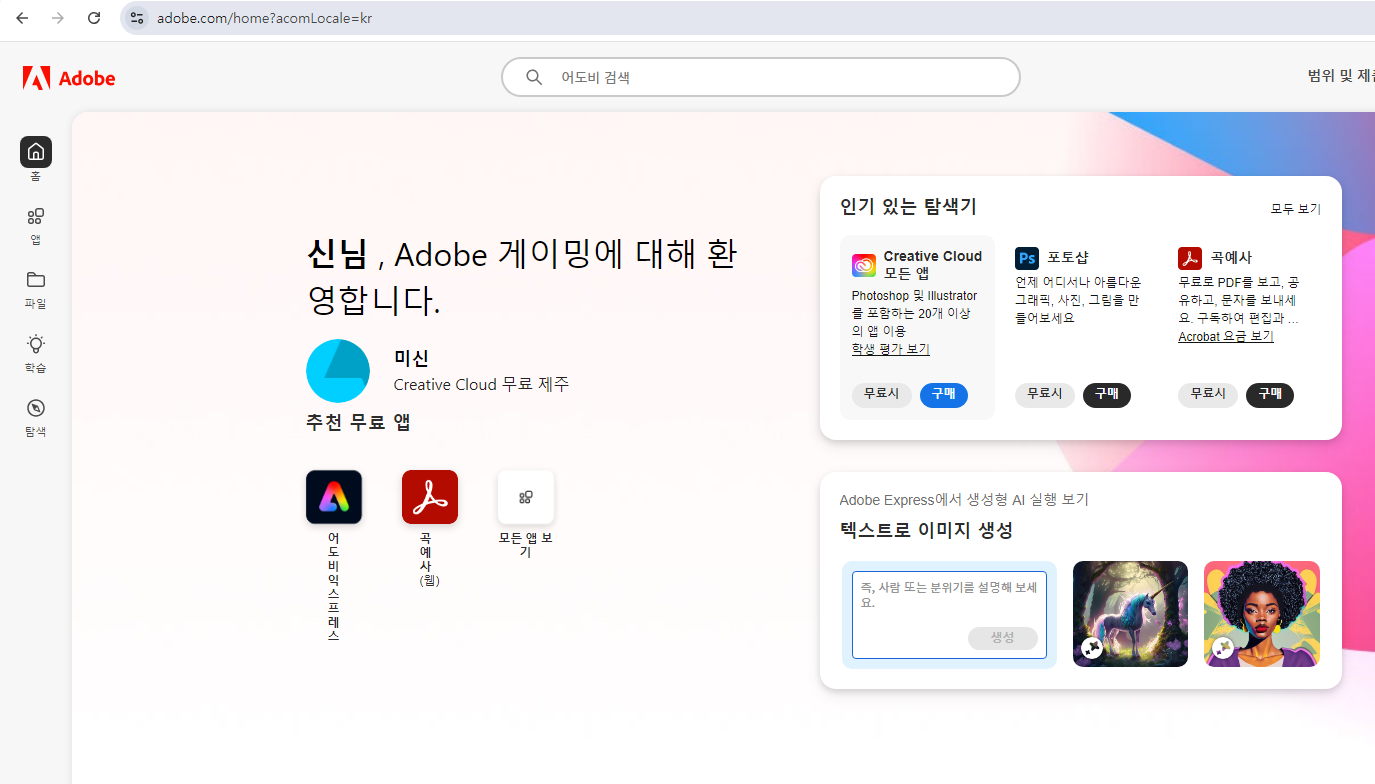Launch the 어도비 익스프레스 app icon
This screenshot has width=1375, height=784.
point(334,497)
